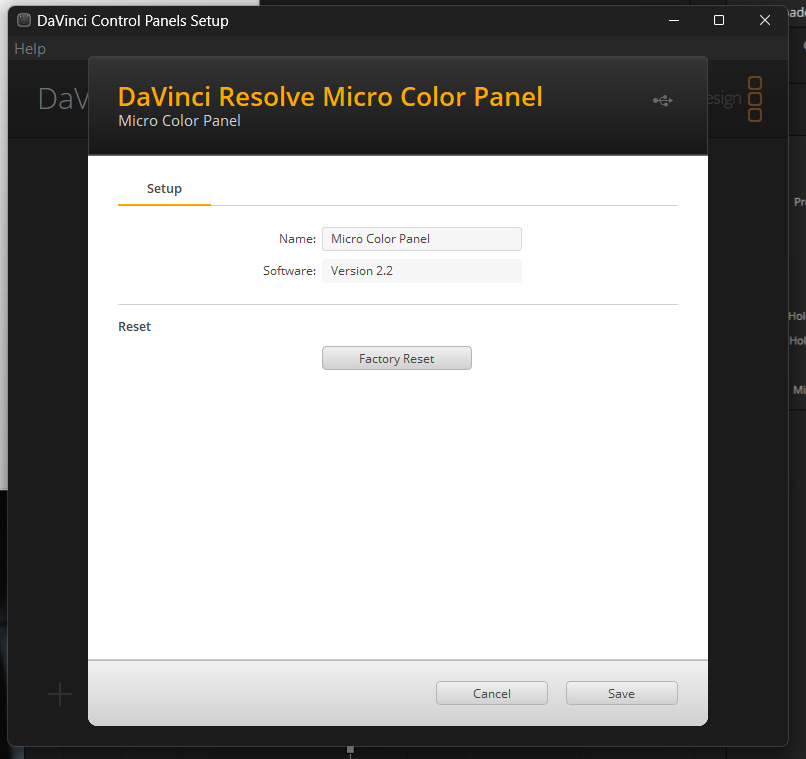This screenshot has height=759, width=806.
Task: Close the DaVinci Control Panels Setup window
Action: [x=765, y=21]
